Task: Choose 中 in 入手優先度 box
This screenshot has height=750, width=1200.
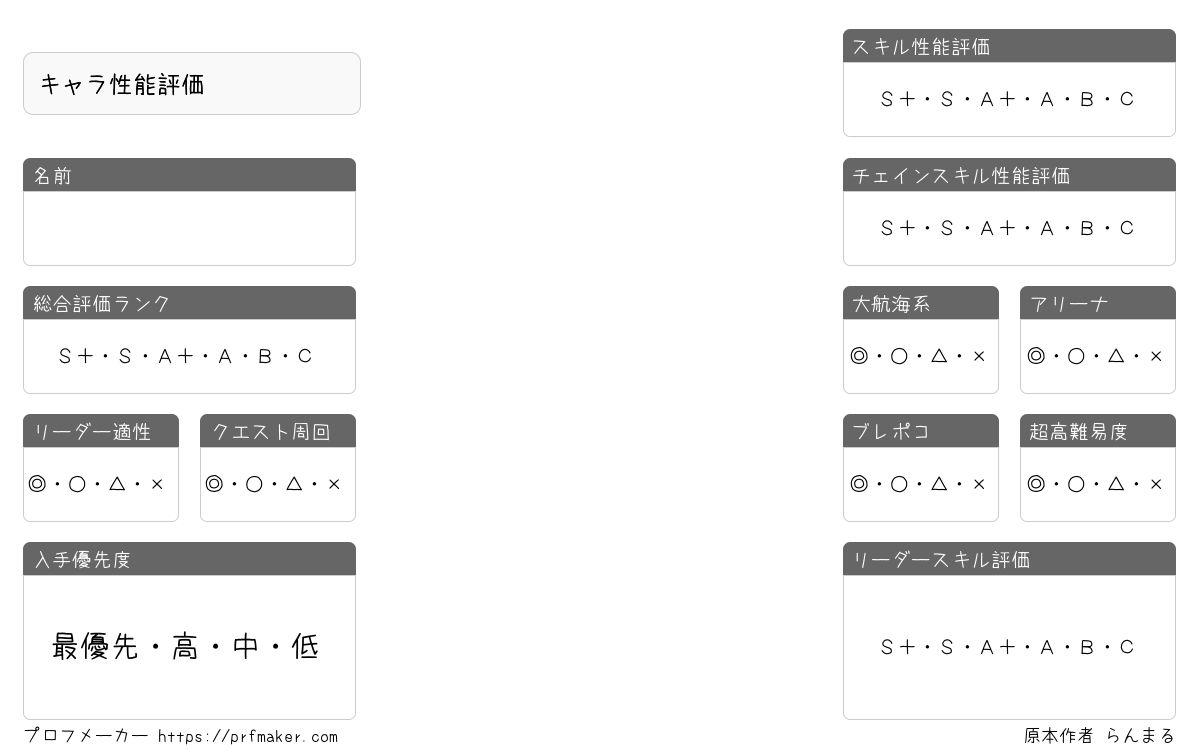Action: coord(245,647)
